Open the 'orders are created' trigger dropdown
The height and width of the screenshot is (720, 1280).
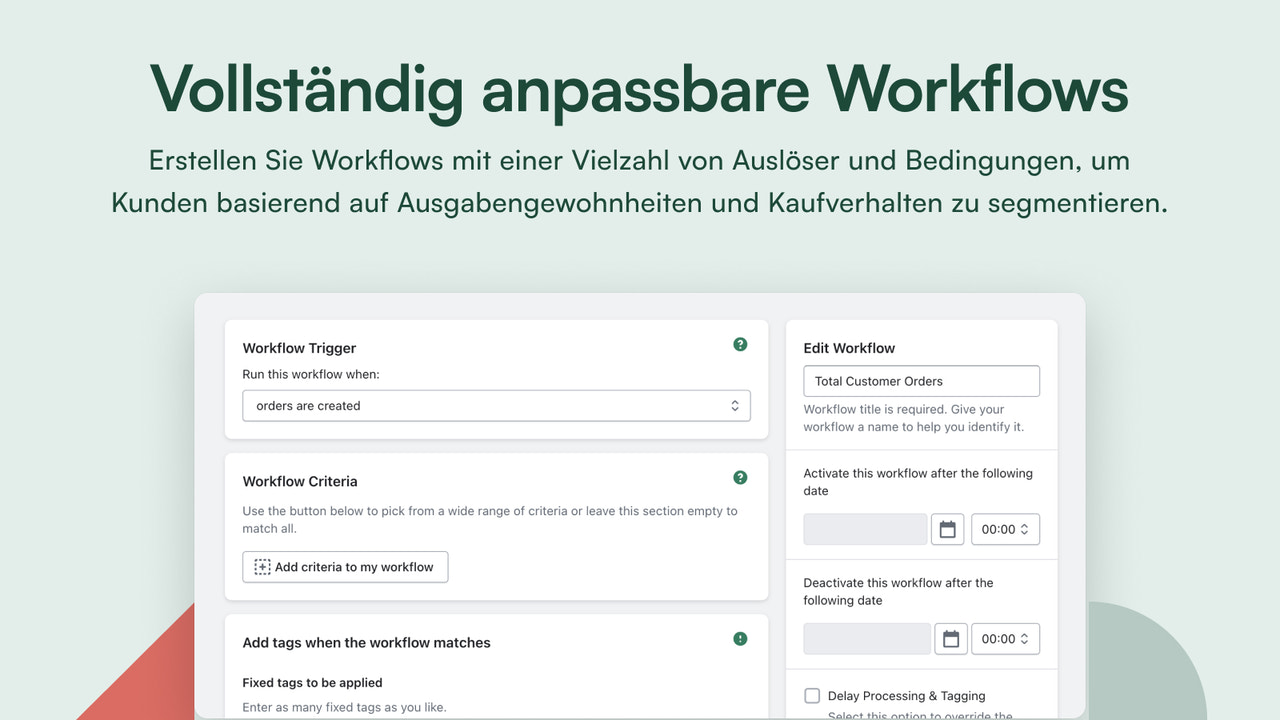pyautogui.click(x=496, y=406)
